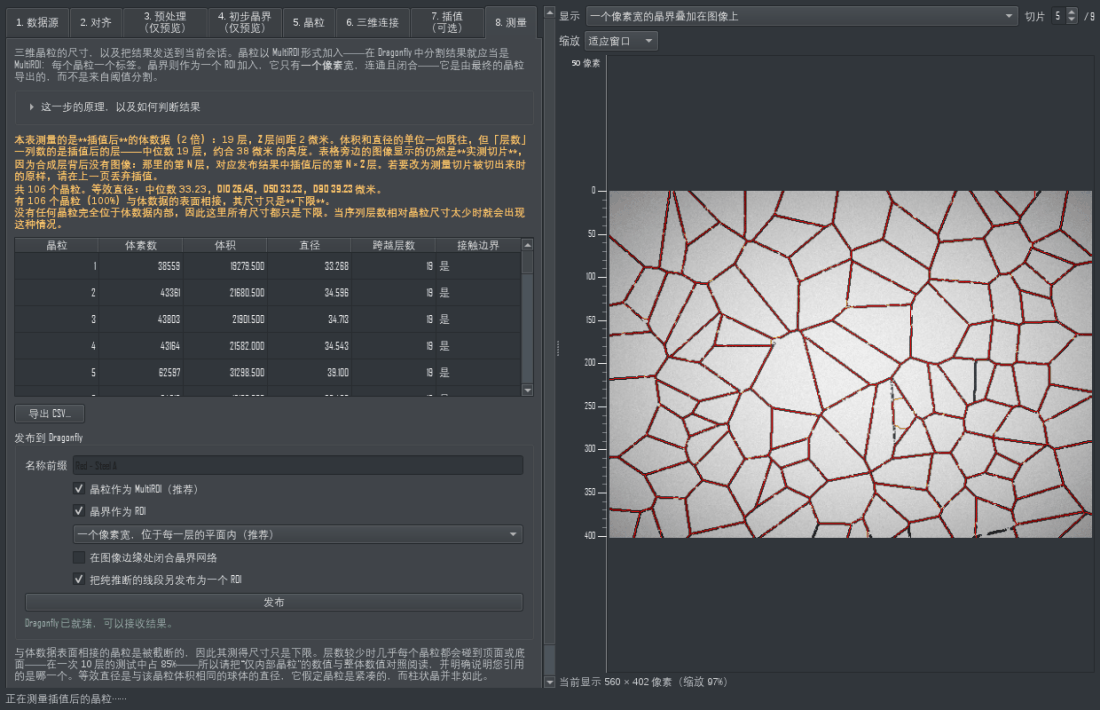Screen dimensions: 1100x710
Task: Go to the 6. 三维连接 tab
Action: point(373,22)
